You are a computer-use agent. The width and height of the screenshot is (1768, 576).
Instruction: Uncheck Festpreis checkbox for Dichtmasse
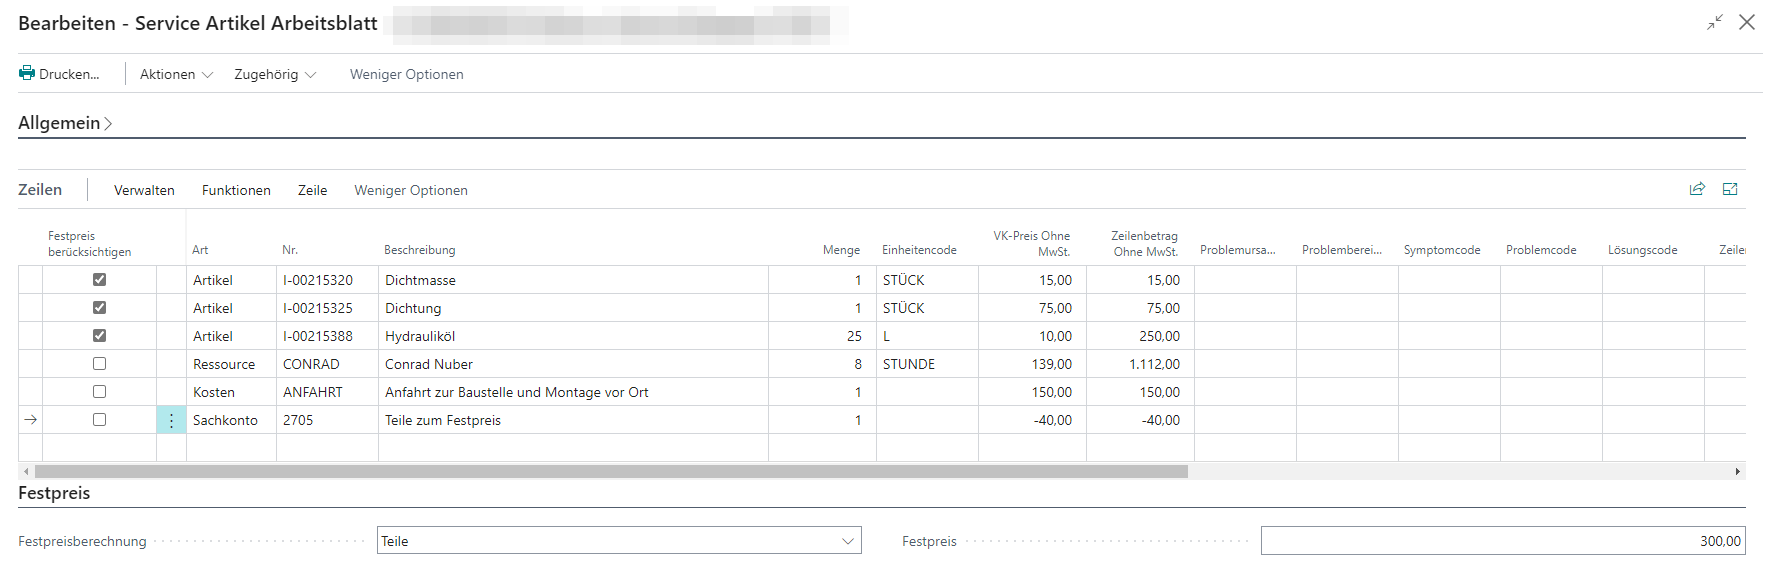[99, 280]
